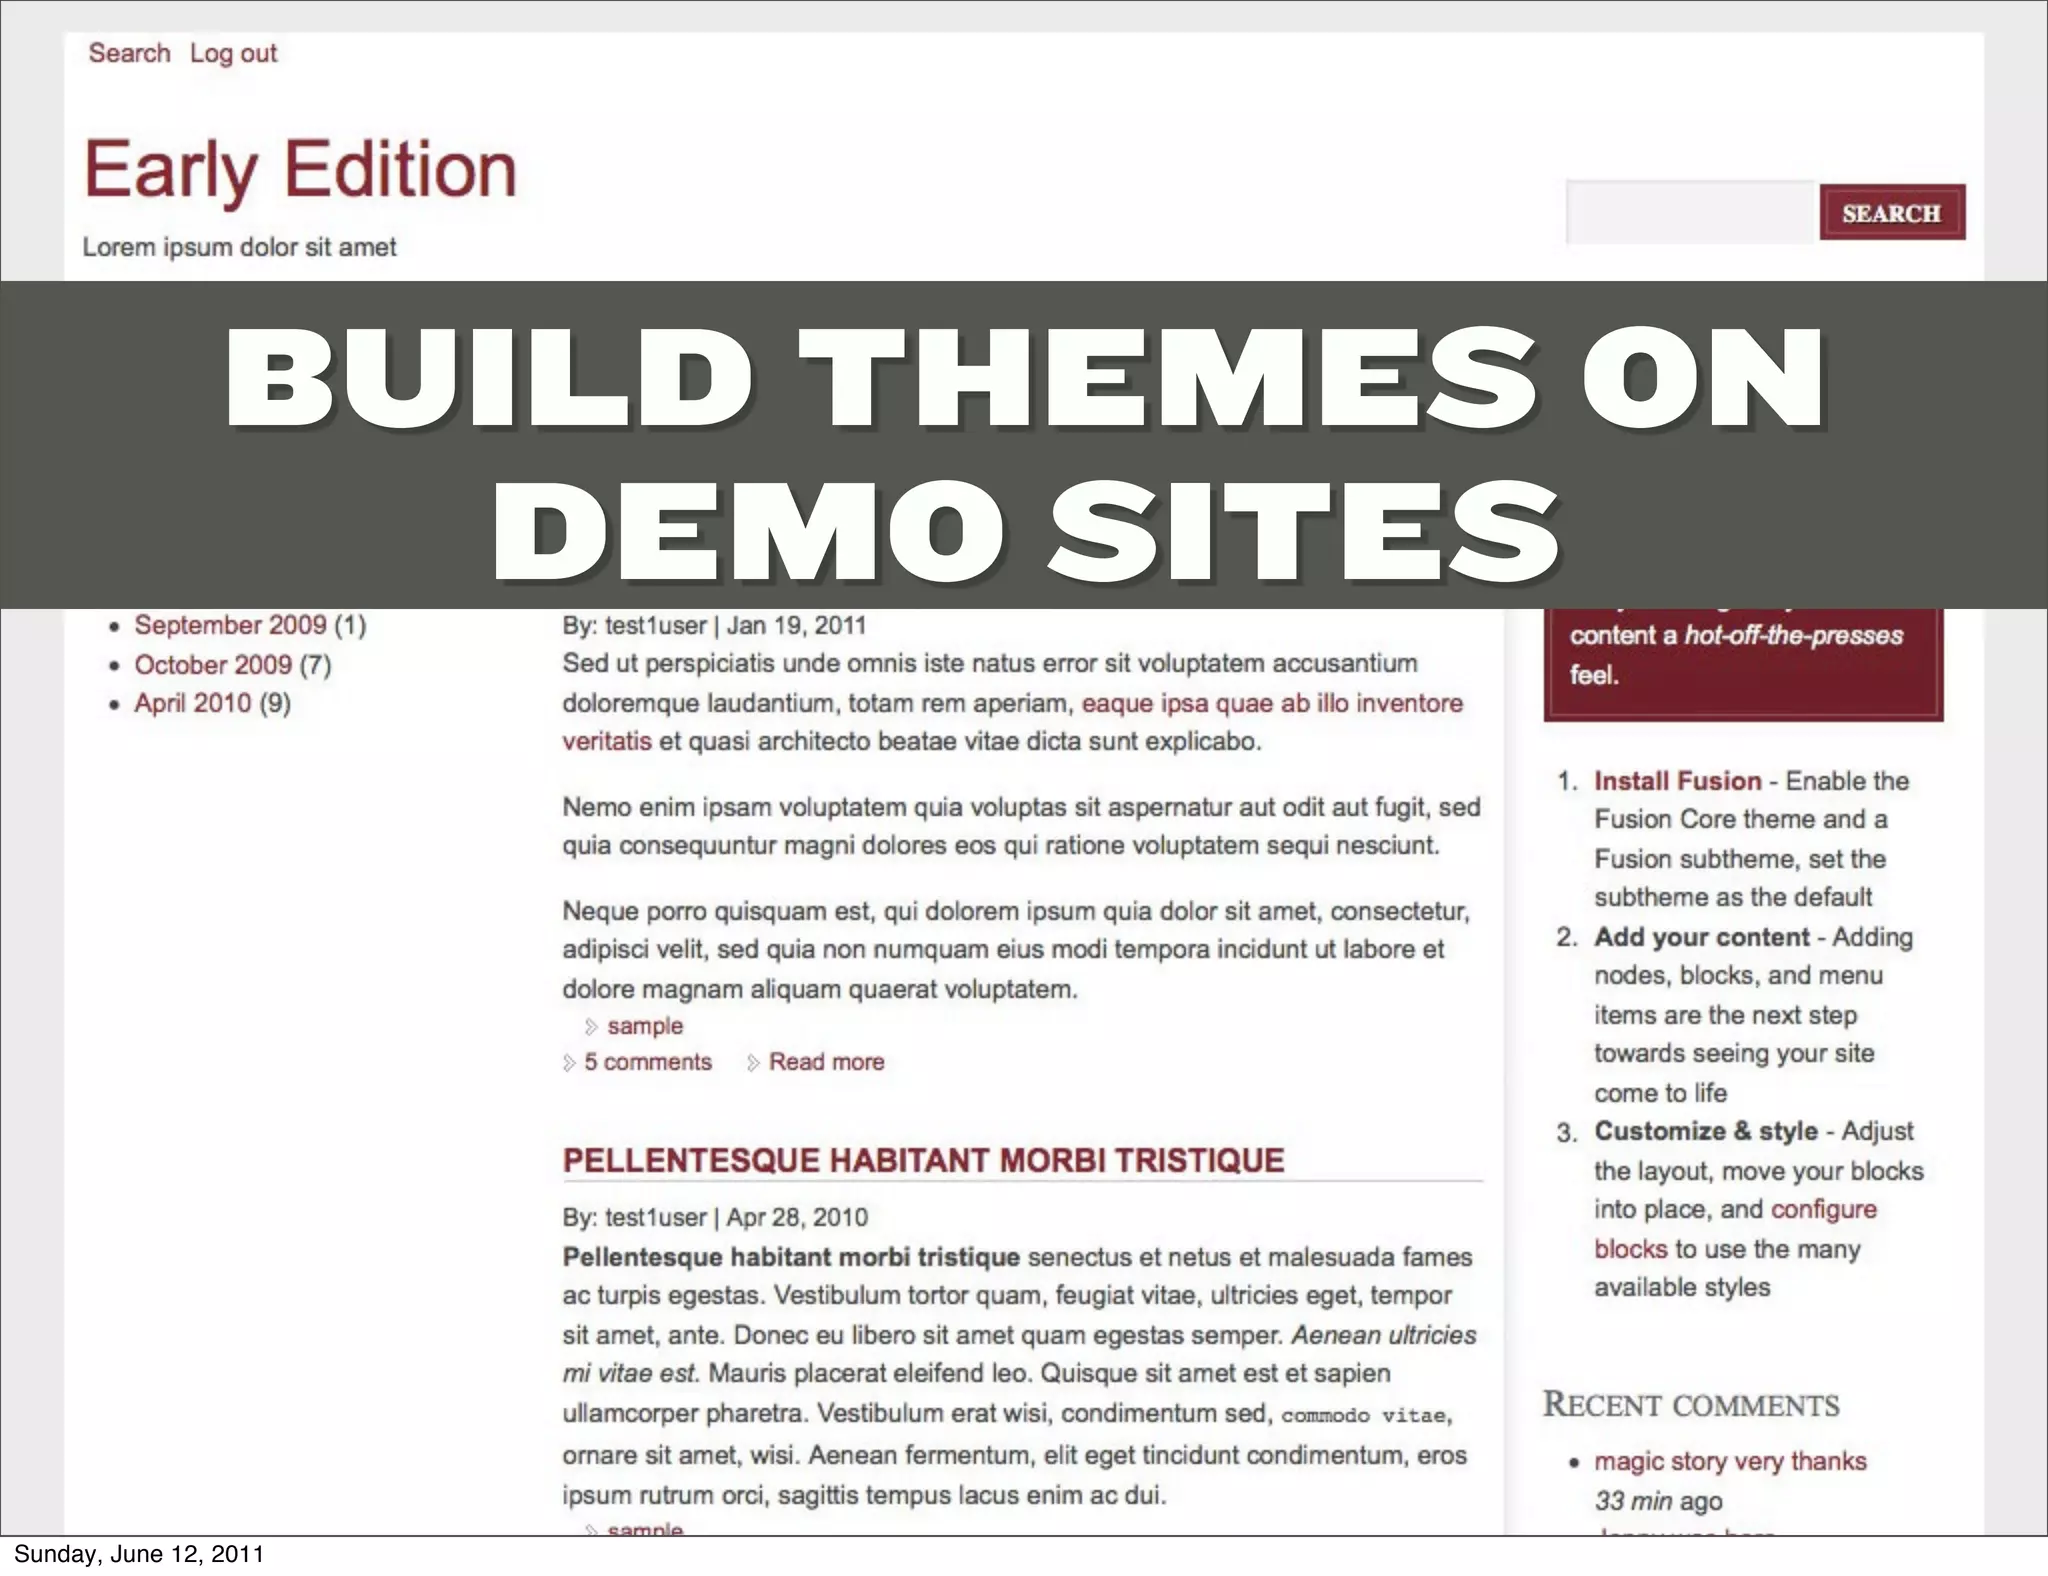Open 'magic story very thanks' comment
This screenshot has width=2048, height=1576.
pyautogui.click(x=1730, y=1461)
